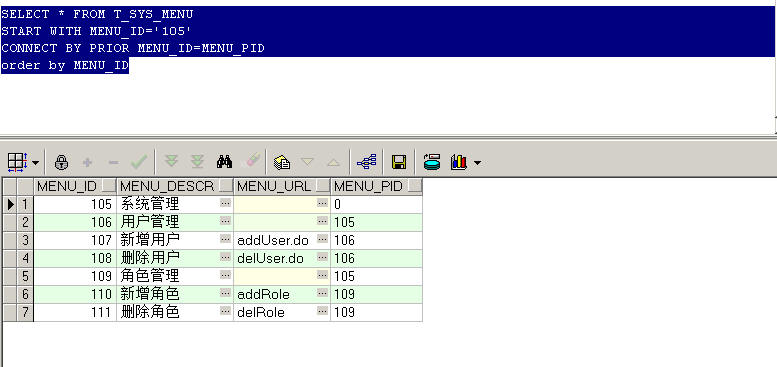Open ellipsis editor for addUser.do cell

click(x=323, y=239)
